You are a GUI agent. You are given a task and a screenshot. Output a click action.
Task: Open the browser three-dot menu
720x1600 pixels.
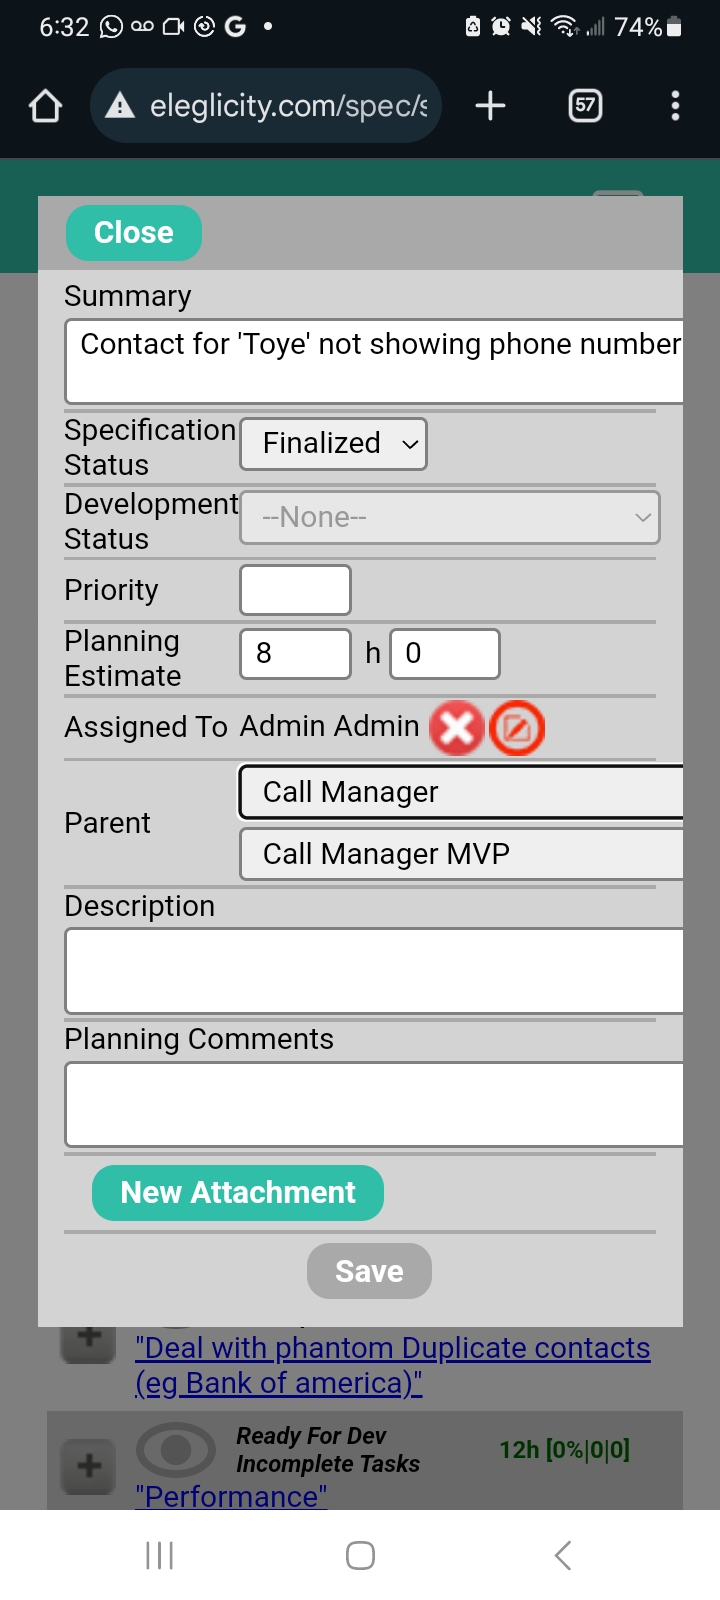click(x=675, y=106)
